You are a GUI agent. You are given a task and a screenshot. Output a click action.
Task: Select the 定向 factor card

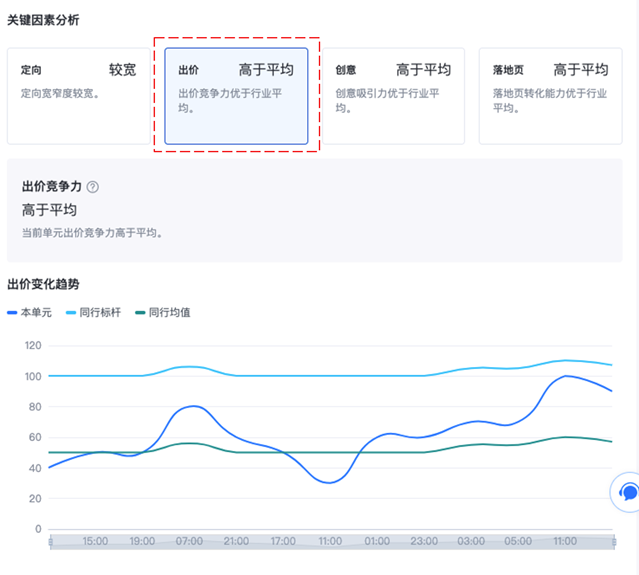pos(78,96)
